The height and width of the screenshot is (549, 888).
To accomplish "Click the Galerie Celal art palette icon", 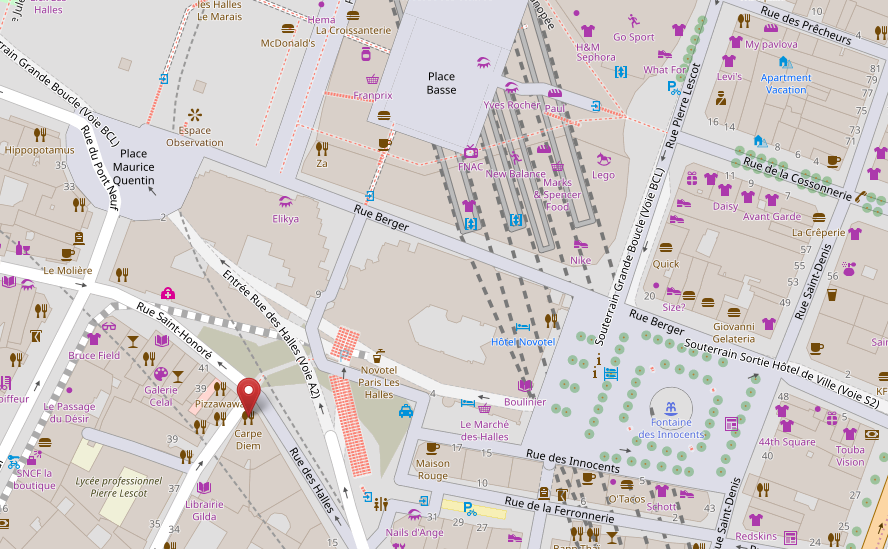I will (x=160, y=373).
